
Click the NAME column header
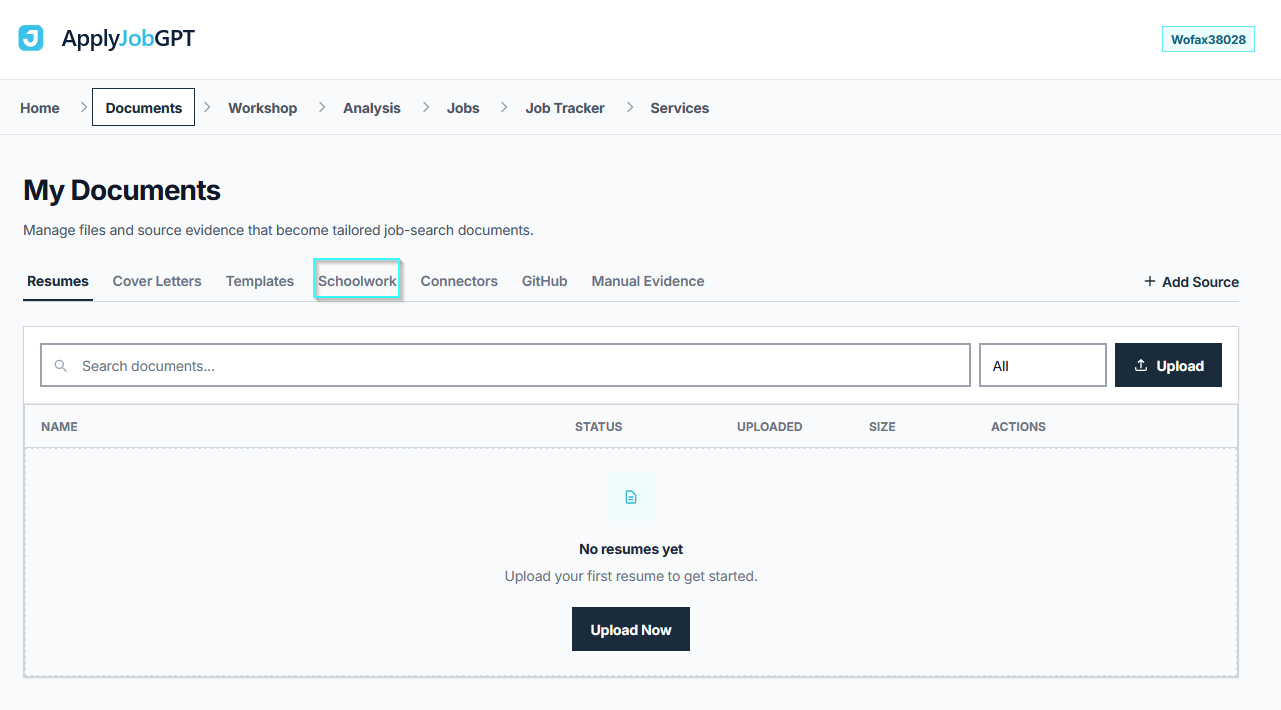coord(59,427)
